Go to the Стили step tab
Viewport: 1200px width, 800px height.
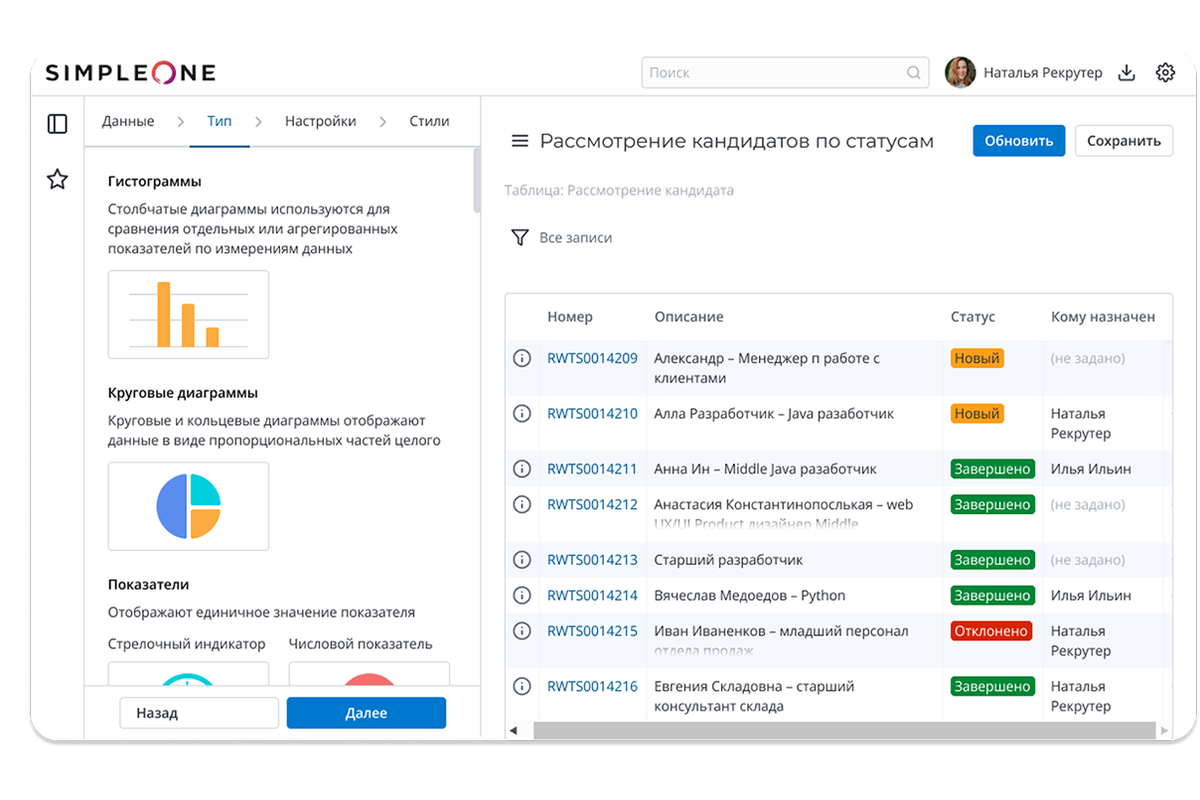tap(429, 121)
